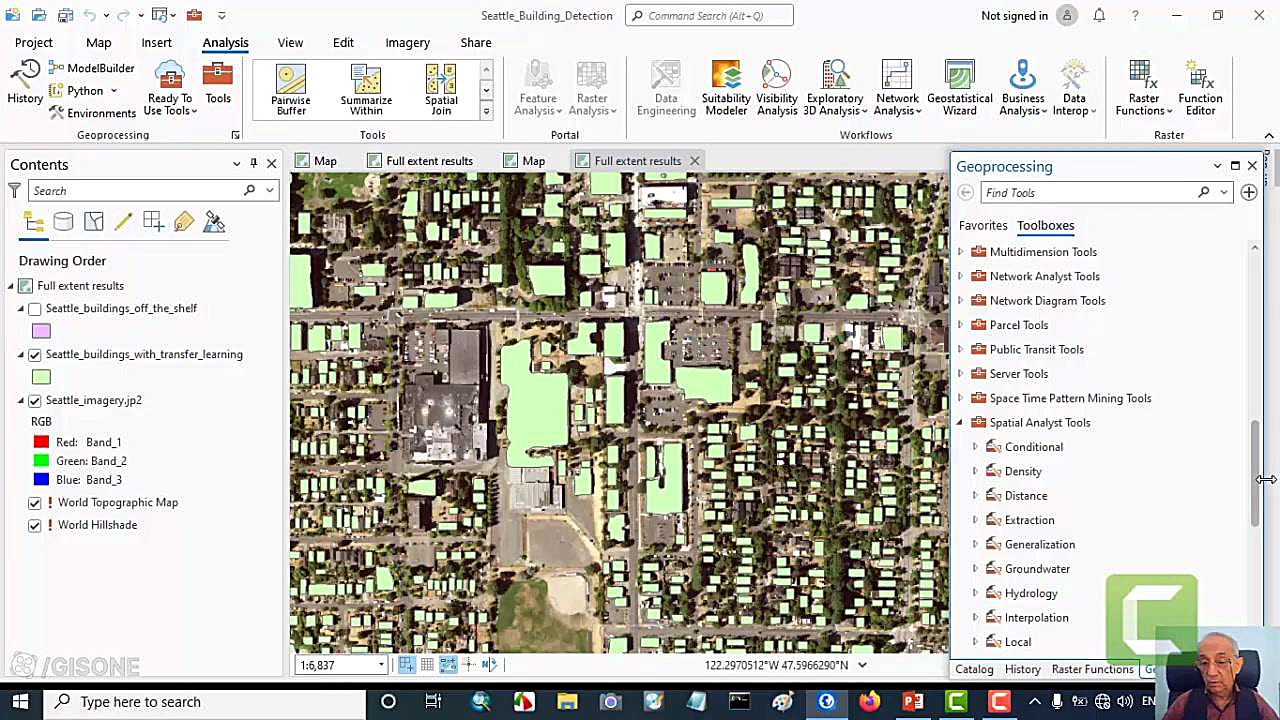The image size is (1280, 720).
Task: Enable Seattle_buildings_off_the_shelf layer checkbox
Action: point(35,309)
